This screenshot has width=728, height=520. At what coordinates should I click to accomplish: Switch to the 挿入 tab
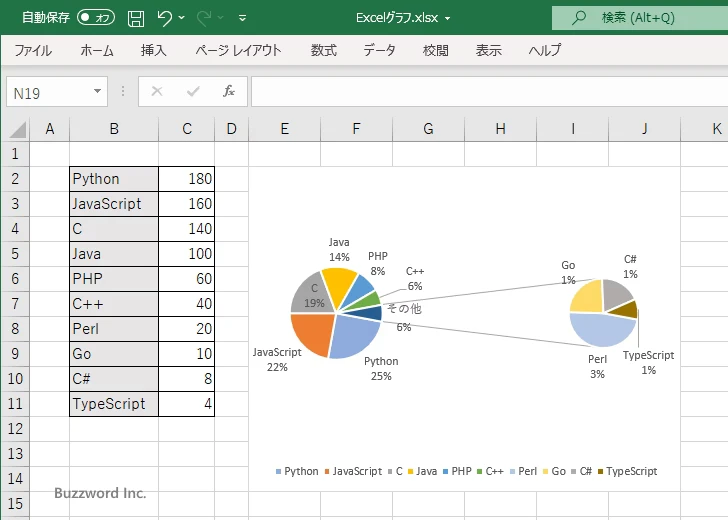tap(154, 50)
